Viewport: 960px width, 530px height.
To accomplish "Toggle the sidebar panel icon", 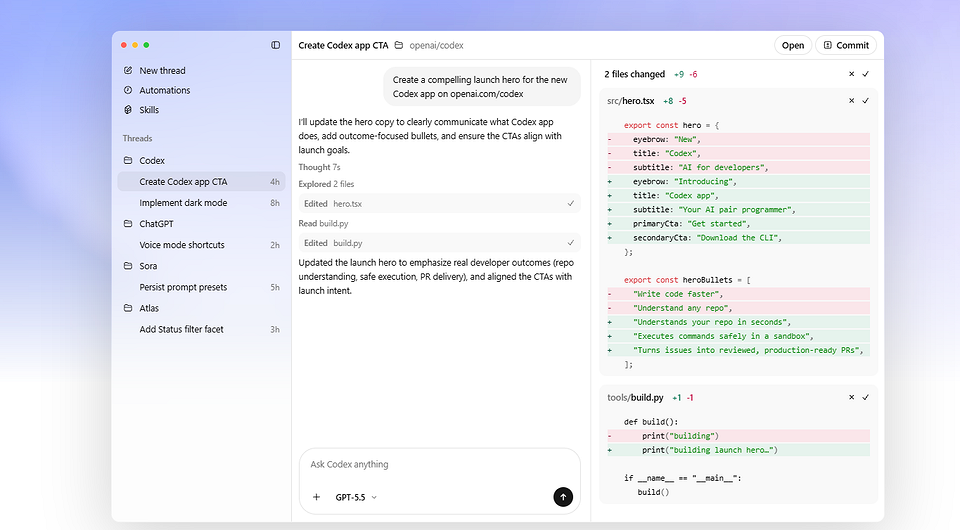I will point(276,45).
